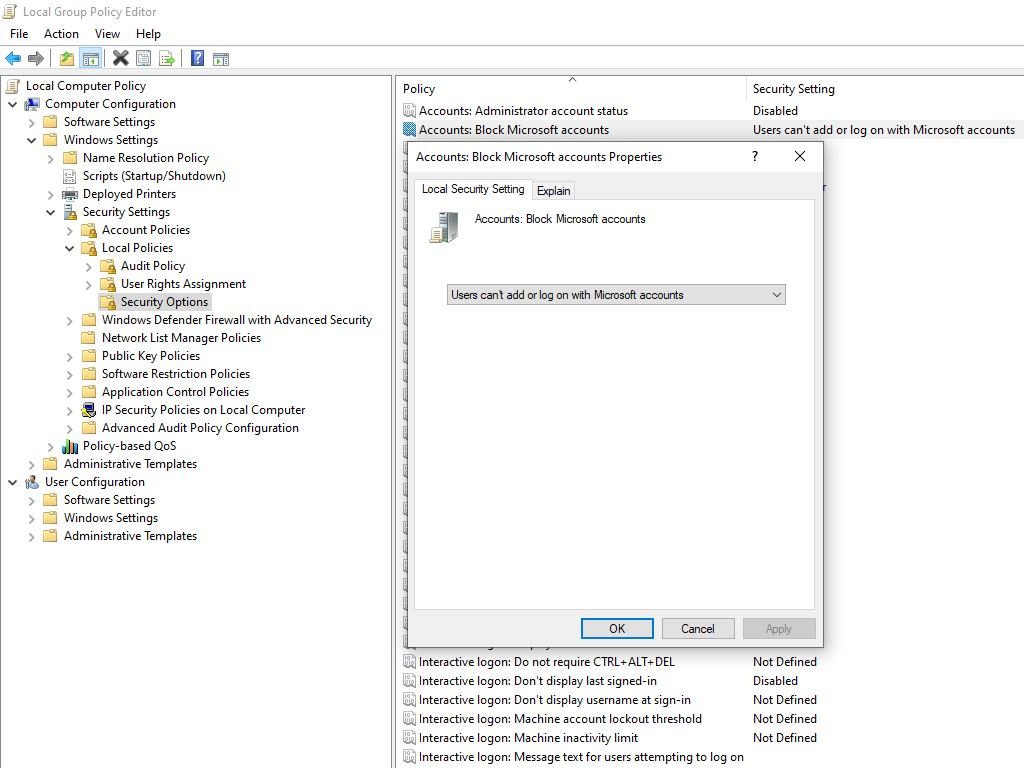
Task: Toggle Show/Hide Action Pane icon
Action: (221, 59)
